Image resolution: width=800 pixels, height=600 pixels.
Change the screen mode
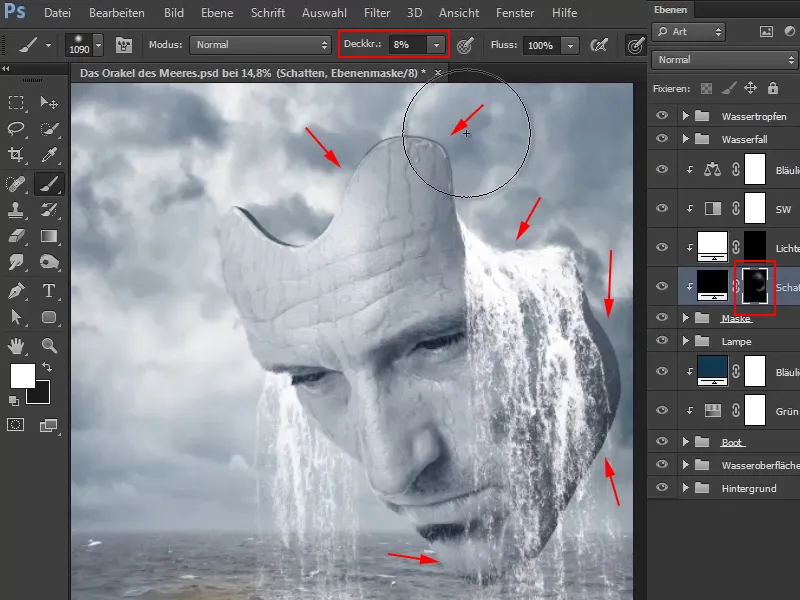coord(49,424)
